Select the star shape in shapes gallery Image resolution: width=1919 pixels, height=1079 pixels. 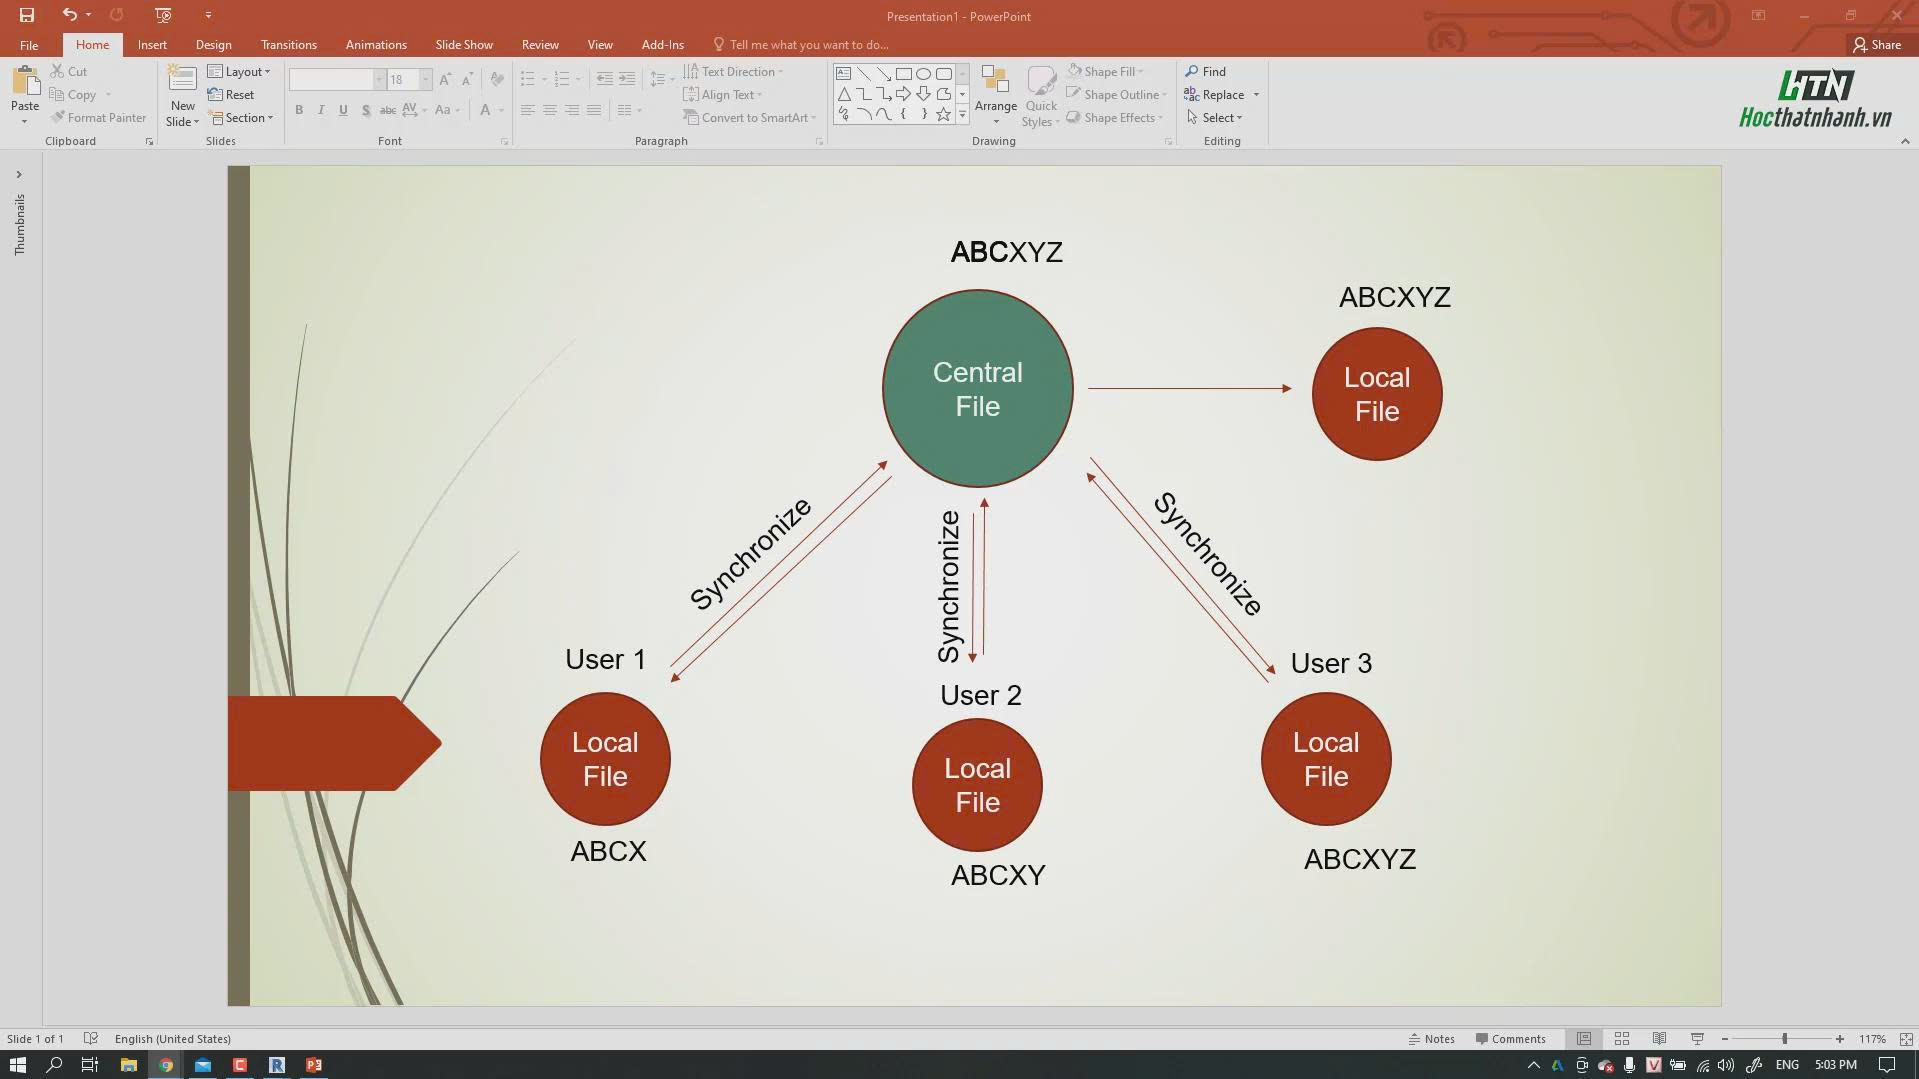[942, 114]
